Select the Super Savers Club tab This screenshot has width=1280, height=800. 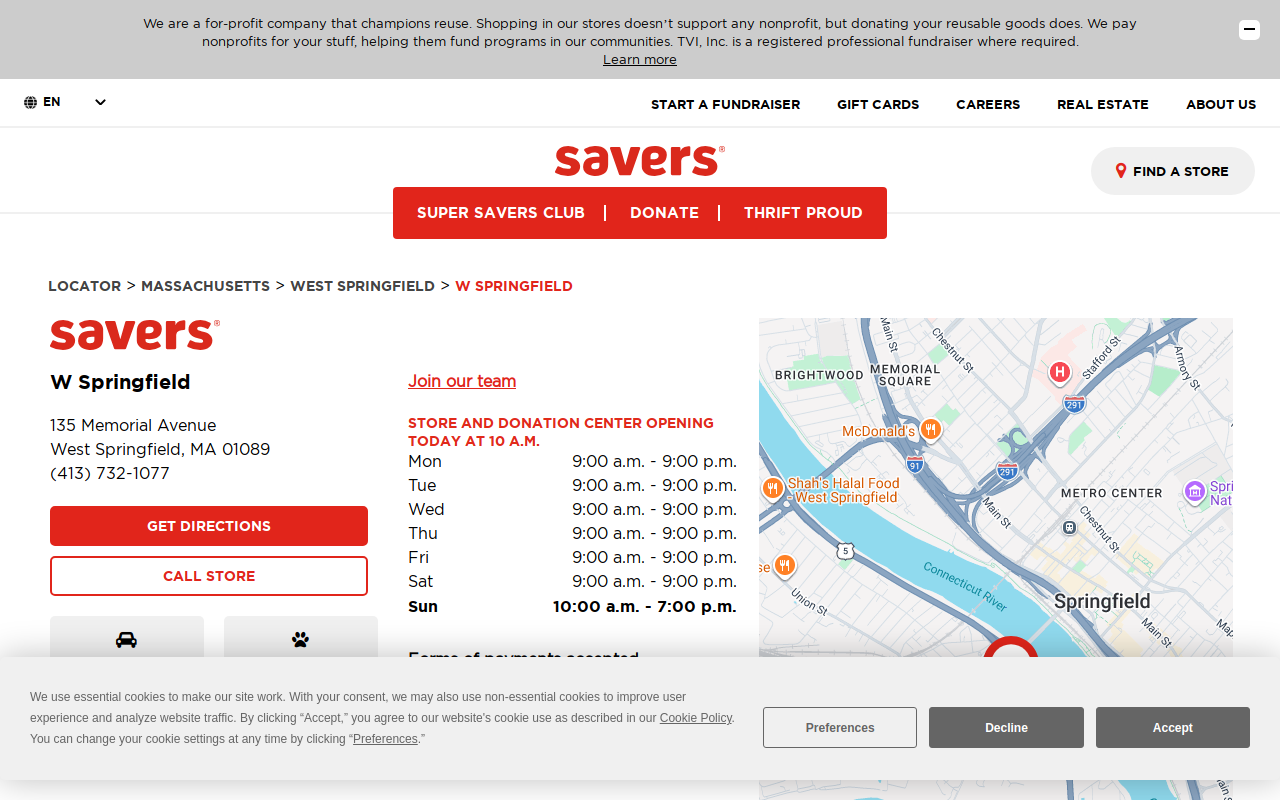pos(500,213)
